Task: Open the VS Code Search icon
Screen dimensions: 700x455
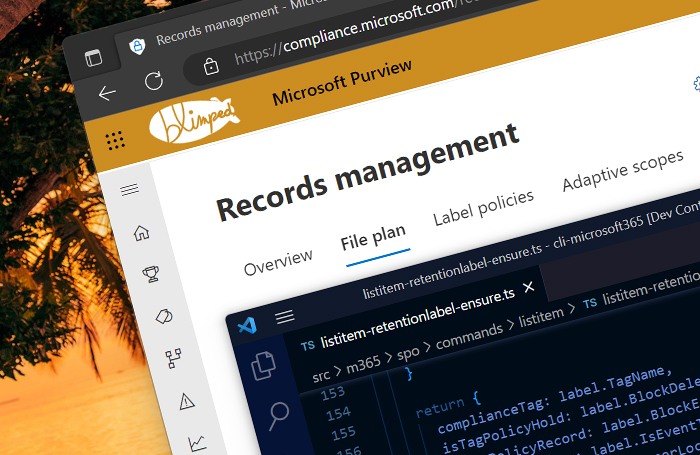Action: [x=279, y=416]
